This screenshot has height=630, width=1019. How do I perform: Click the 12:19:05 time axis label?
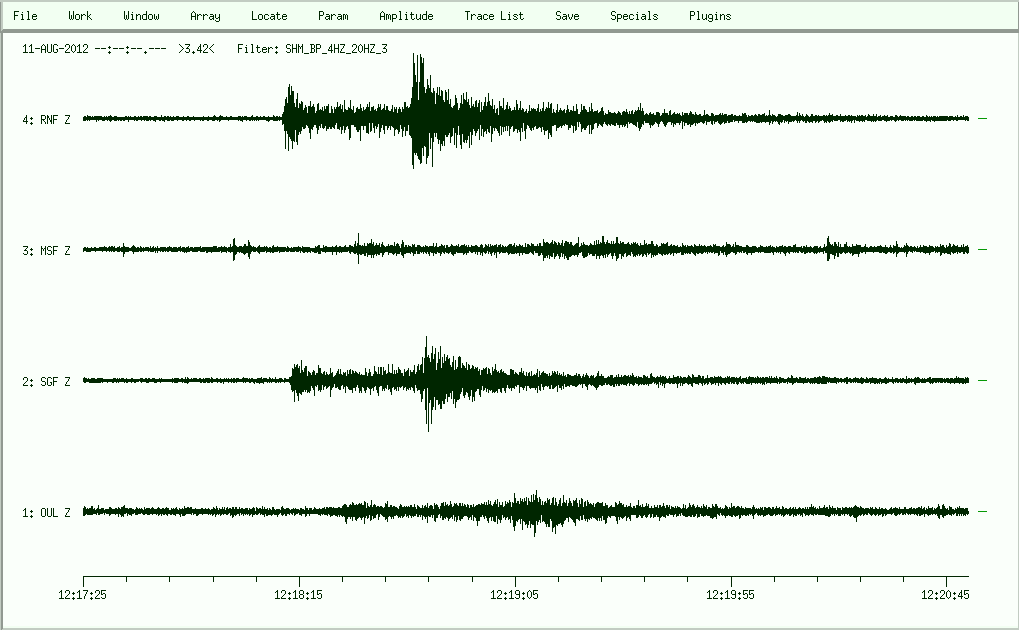pyautogui.click(x=515, y=594)
